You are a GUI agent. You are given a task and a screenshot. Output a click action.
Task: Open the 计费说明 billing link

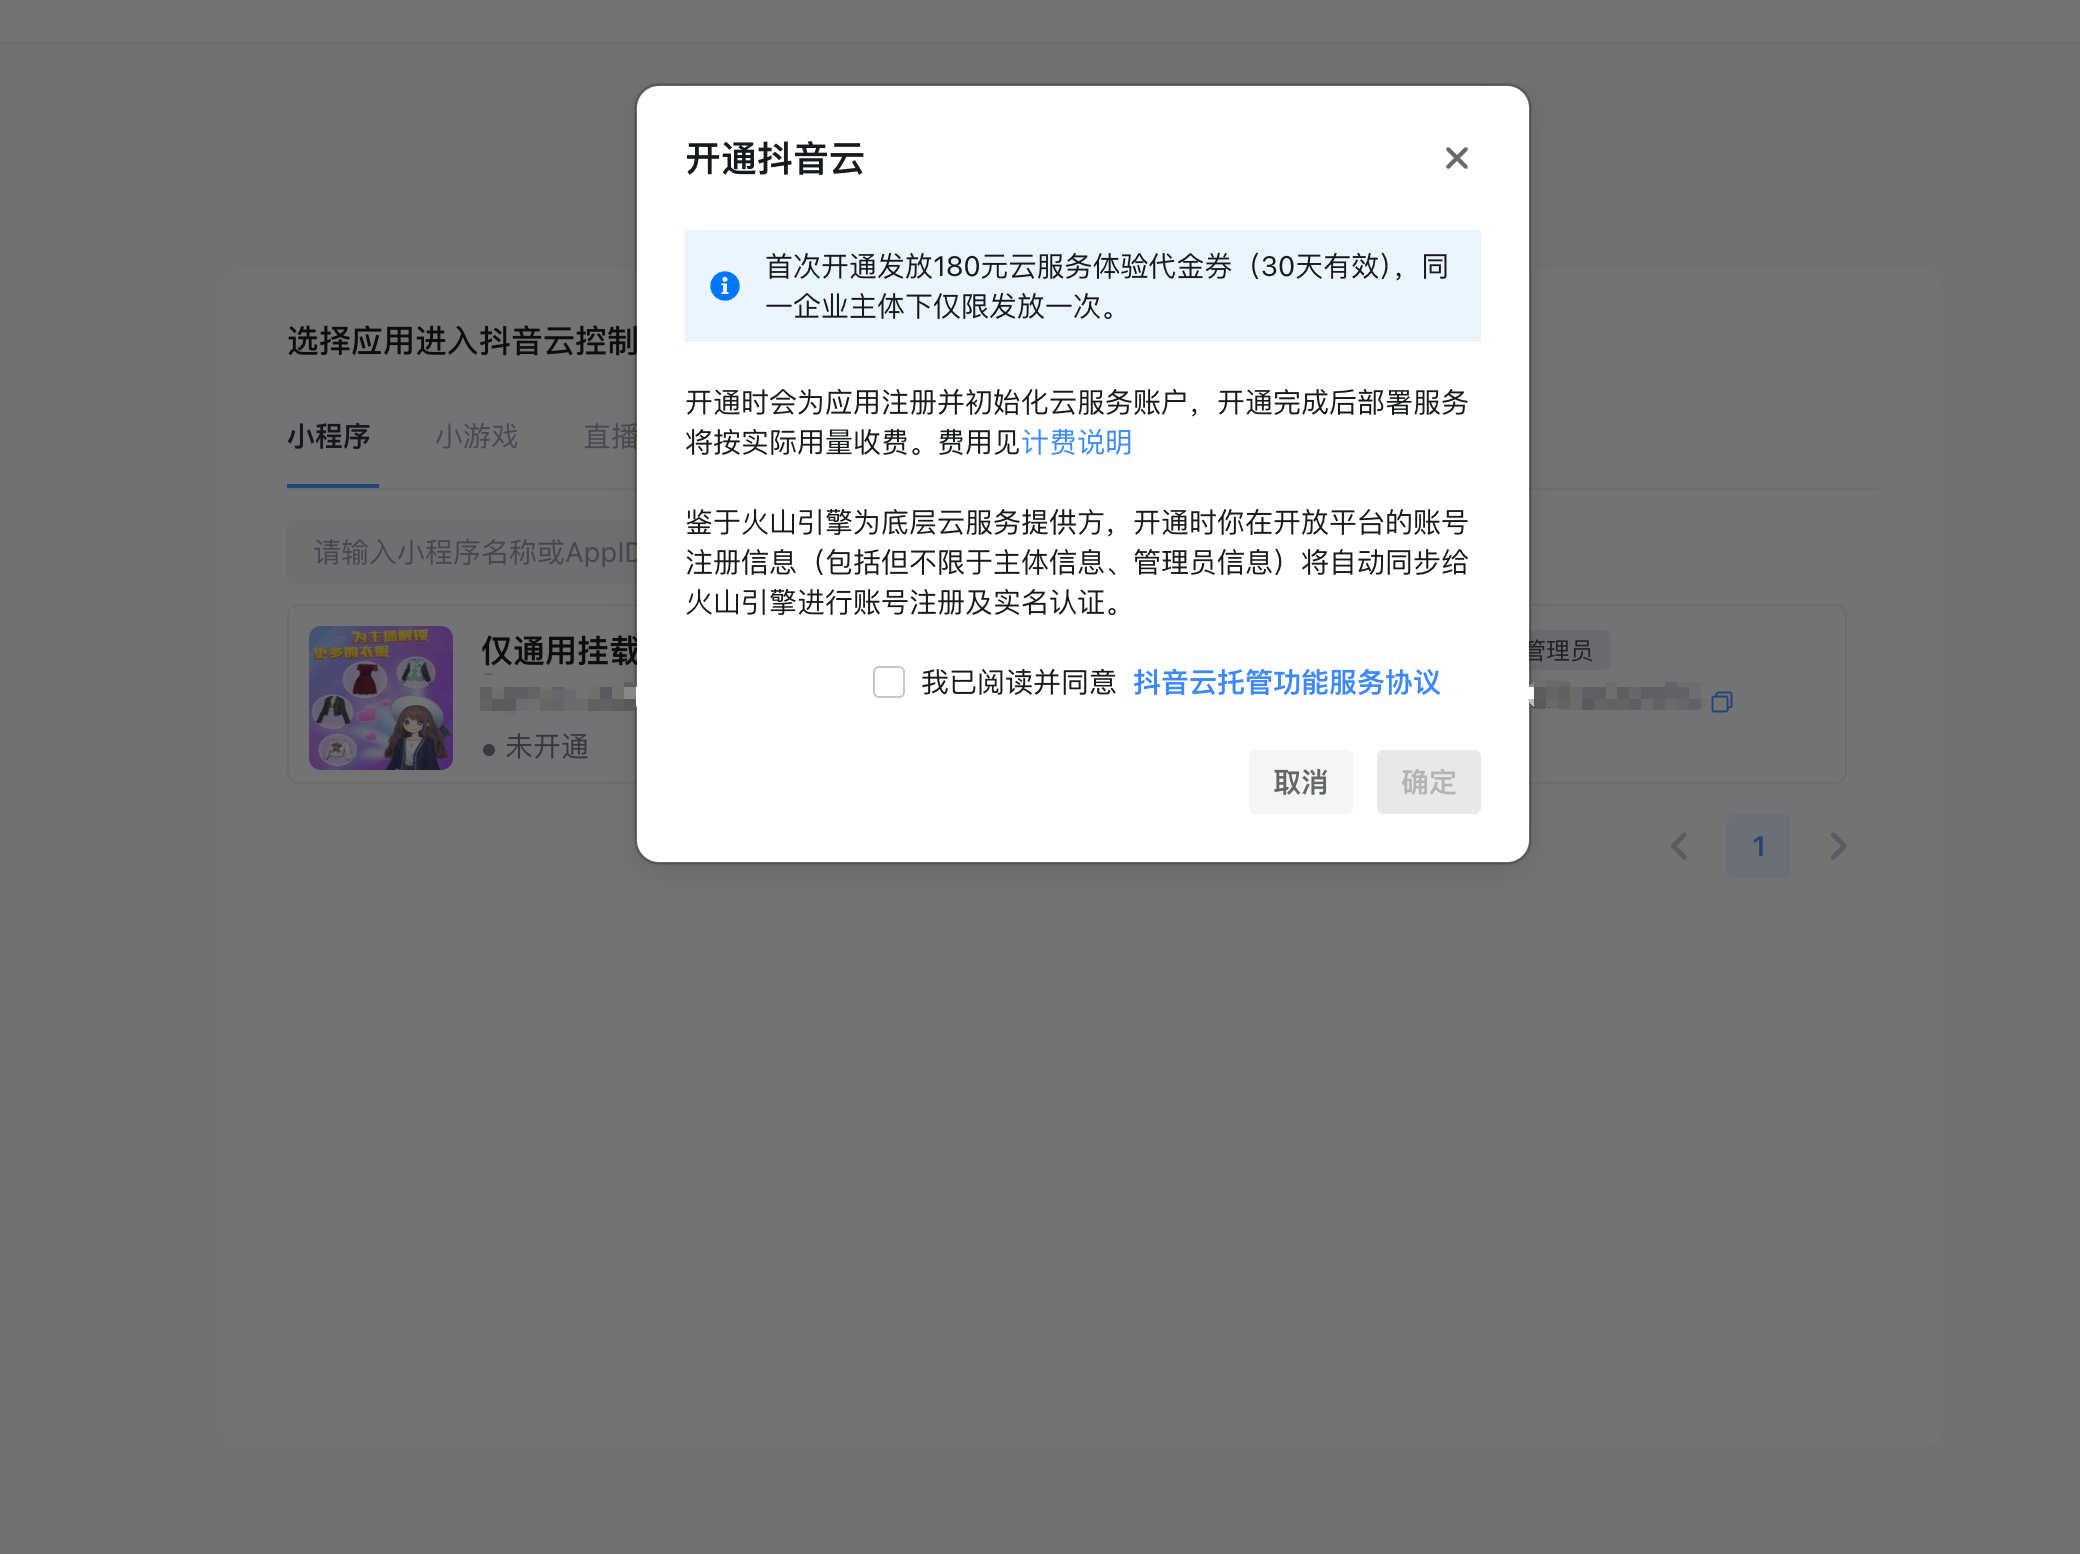coord(1077,442)
